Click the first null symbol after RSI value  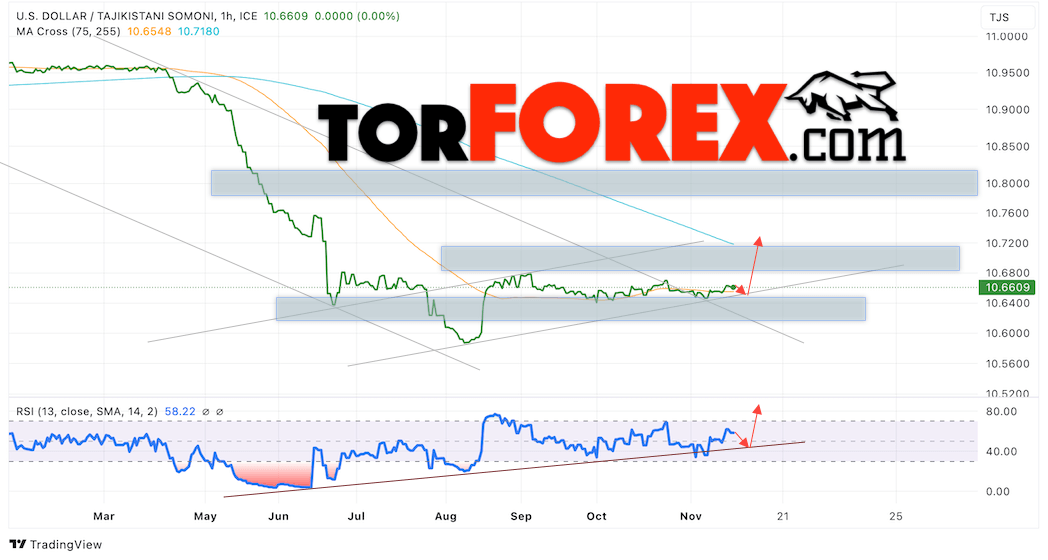[x=206, y=411]
